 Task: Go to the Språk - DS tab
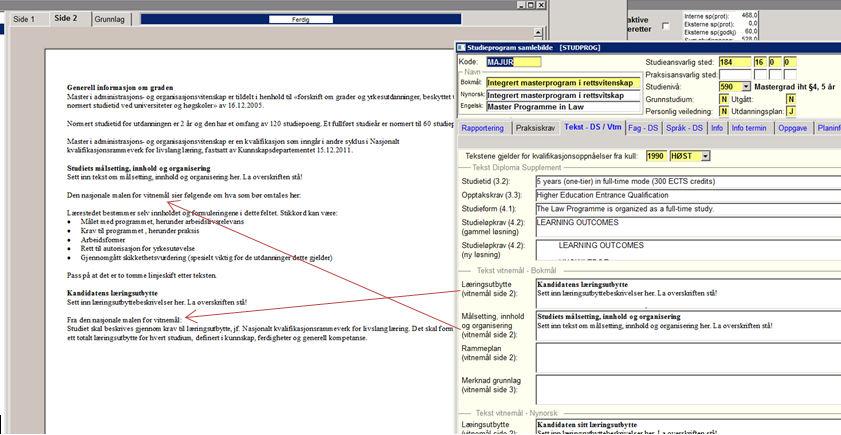point(686,128)
